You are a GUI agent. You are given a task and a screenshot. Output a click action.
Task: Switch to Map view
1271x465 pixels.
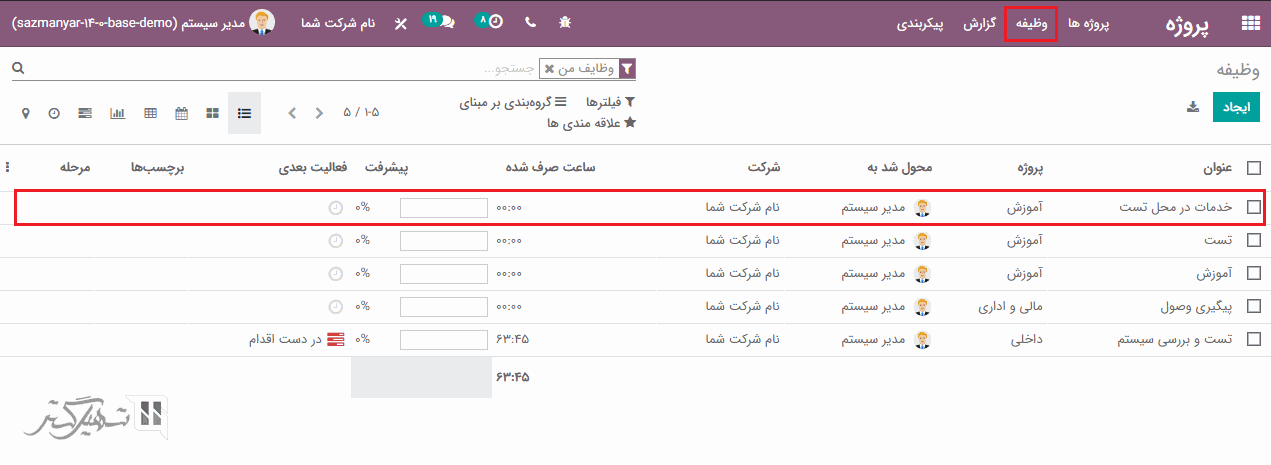26,113
